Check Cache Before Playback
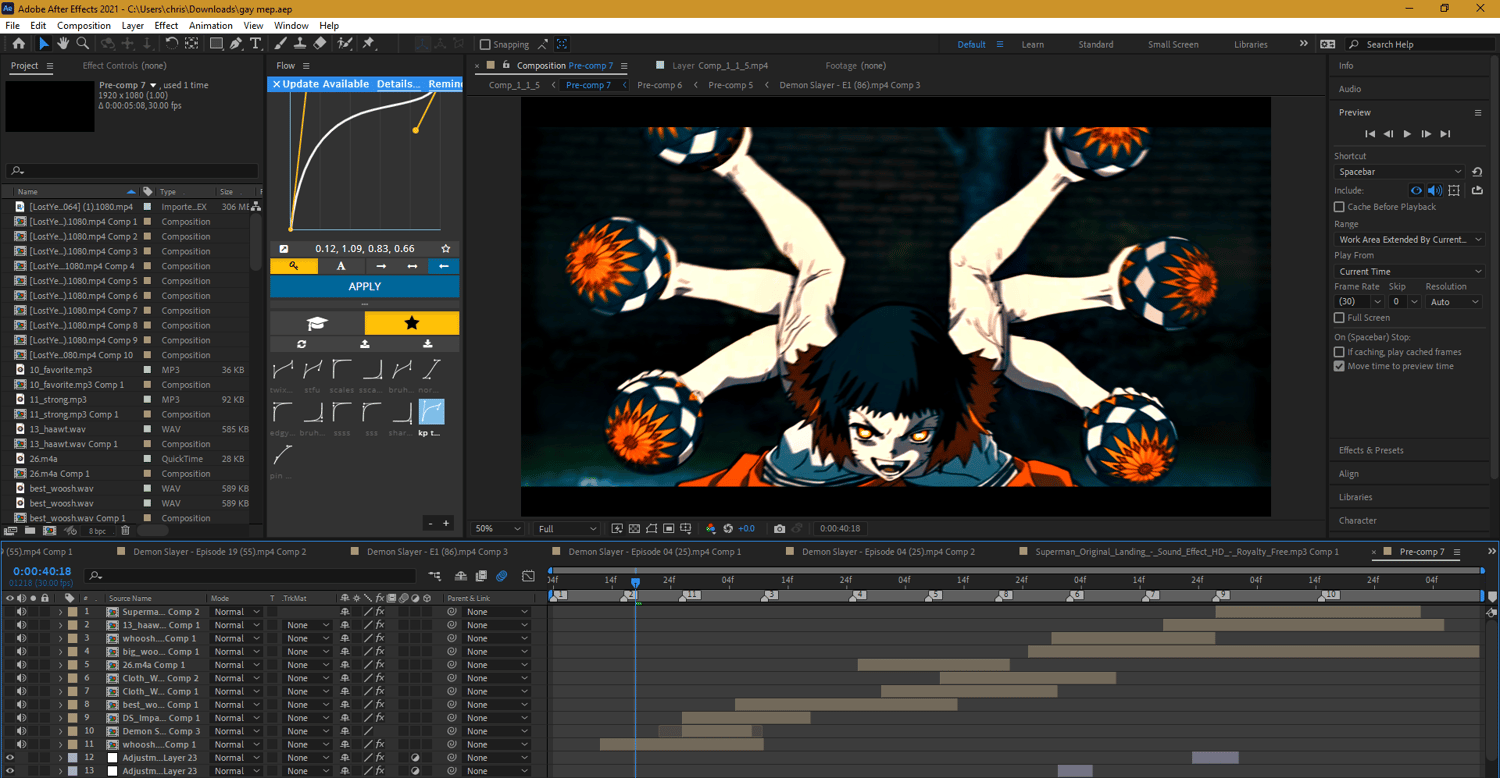Image resolution: width=1500 pixels, height=778 pixels. pyautogui.click(x=1339, y=207)
